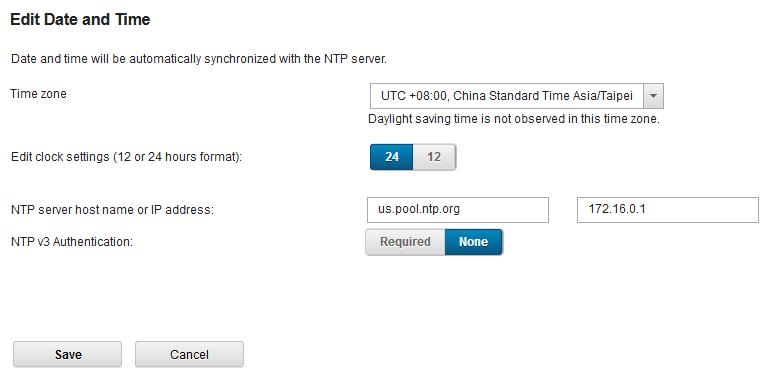Click the daylight saving time notice text
This screenshot has height=382, width=768.
coord(514,119)
